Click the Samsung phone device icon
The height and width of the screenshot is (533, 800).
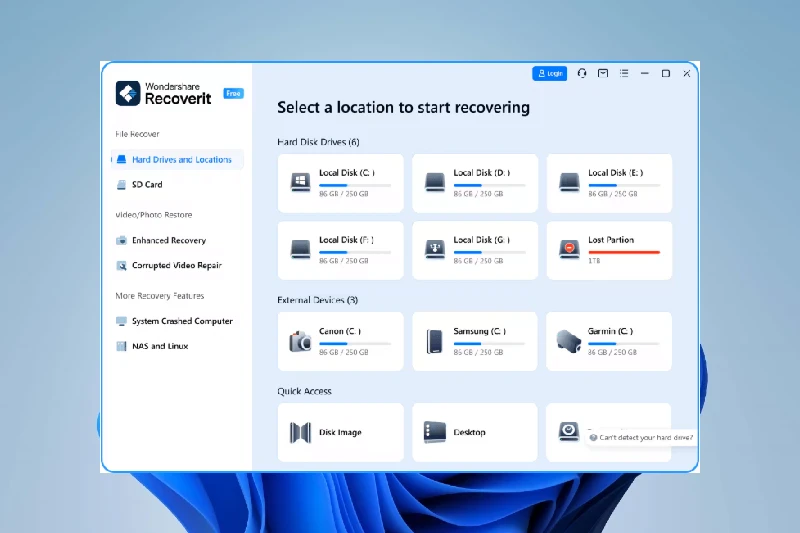[x=434, y=340]
